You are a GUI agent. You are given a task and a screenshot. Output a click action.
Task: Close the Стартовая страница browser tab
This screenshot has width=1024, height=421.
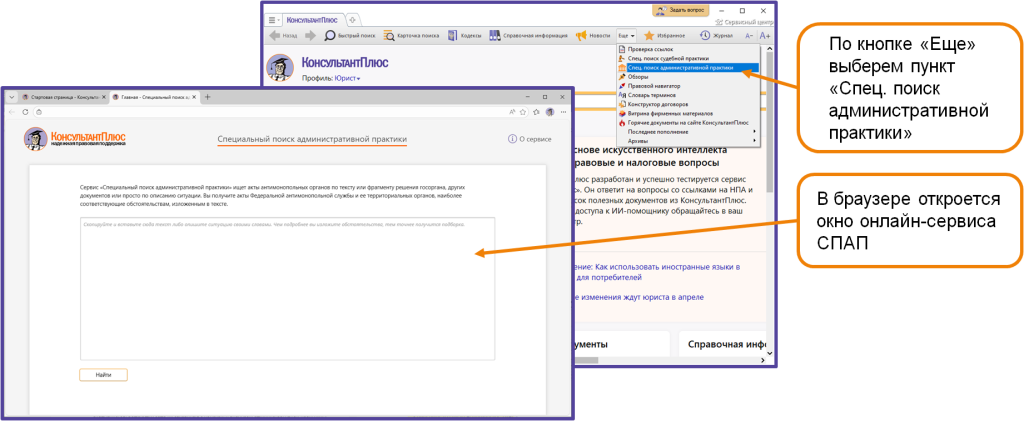pyautogui.click(x=103, y=97)
